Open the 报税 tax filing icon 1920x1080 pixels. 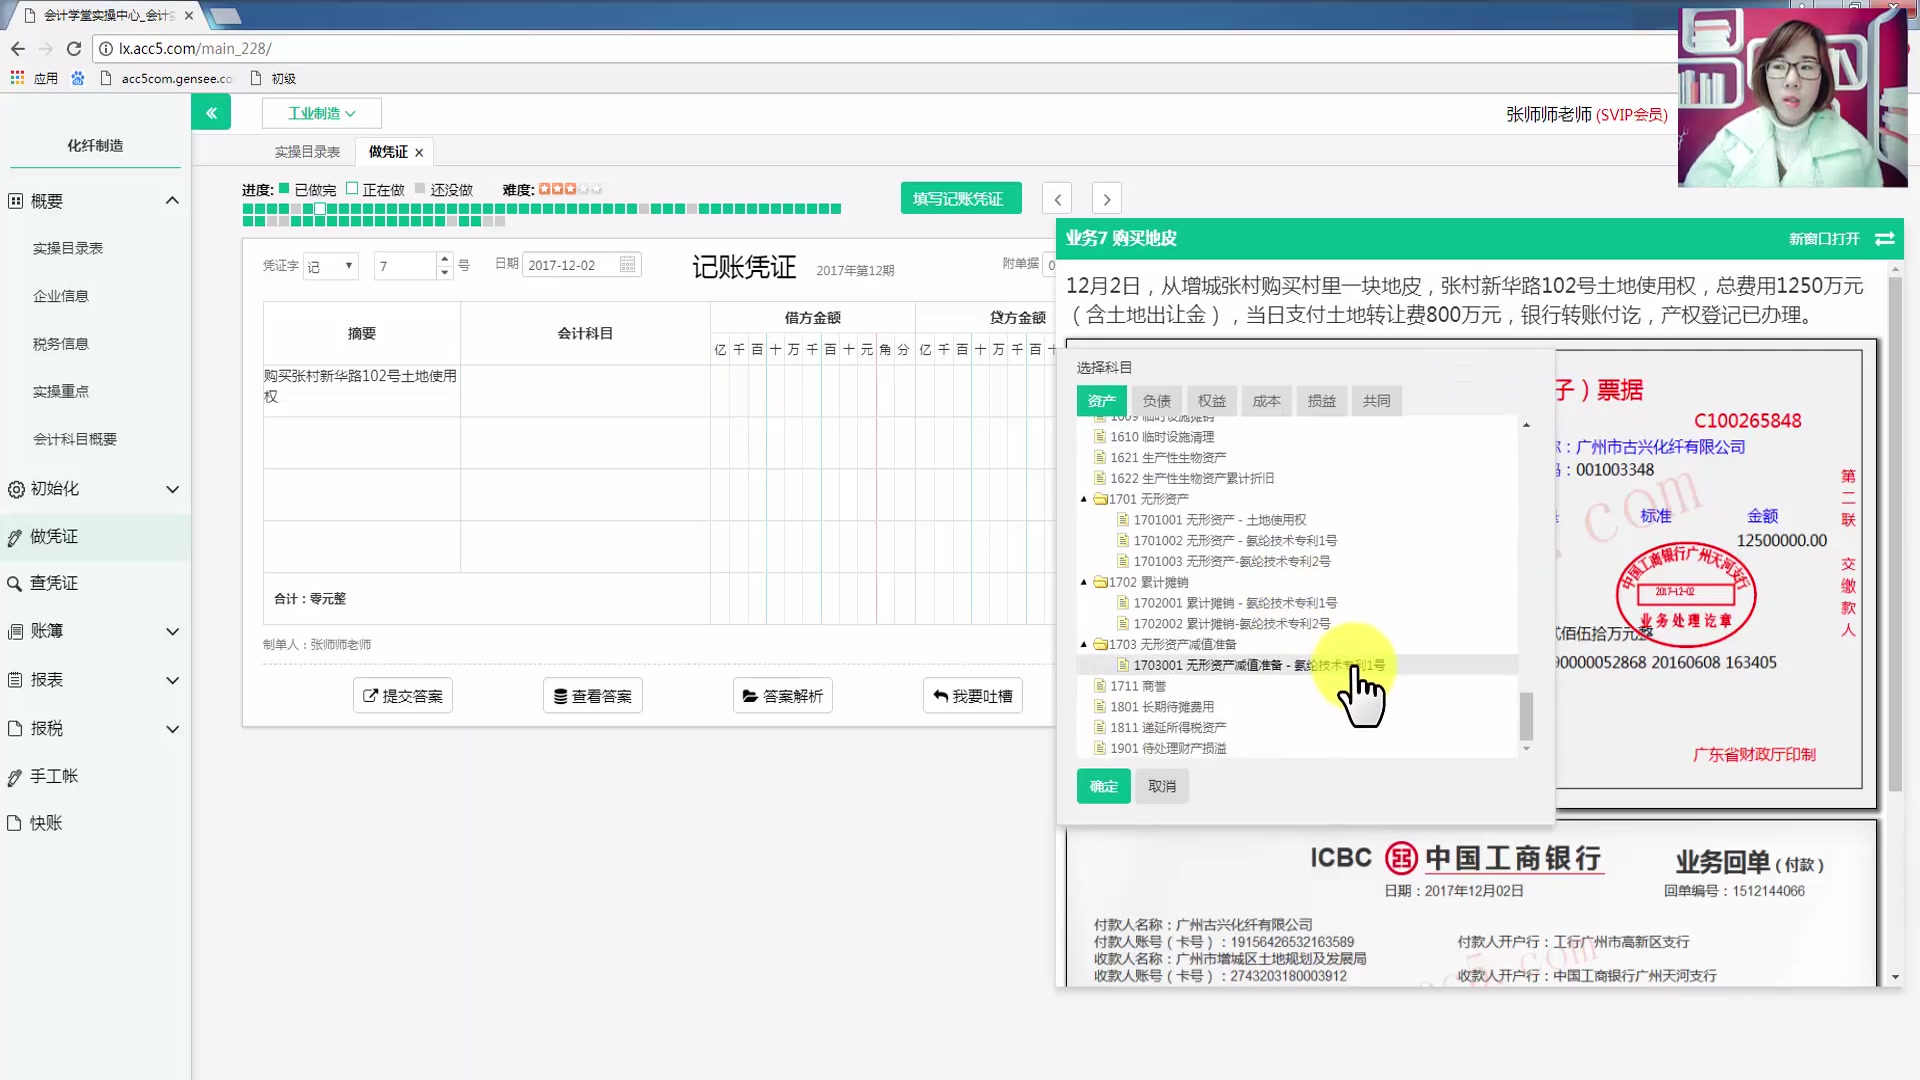16,729
